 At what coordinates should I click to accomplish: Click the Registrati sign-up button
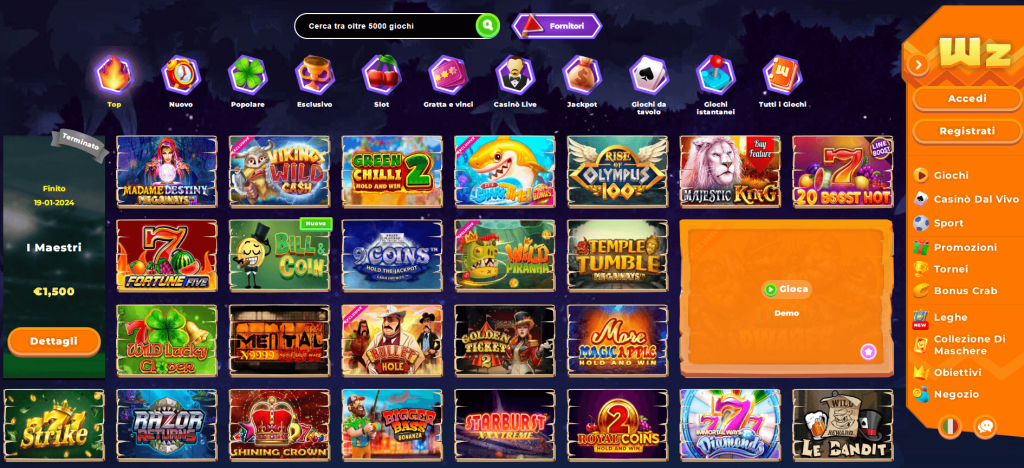[967, 131]
